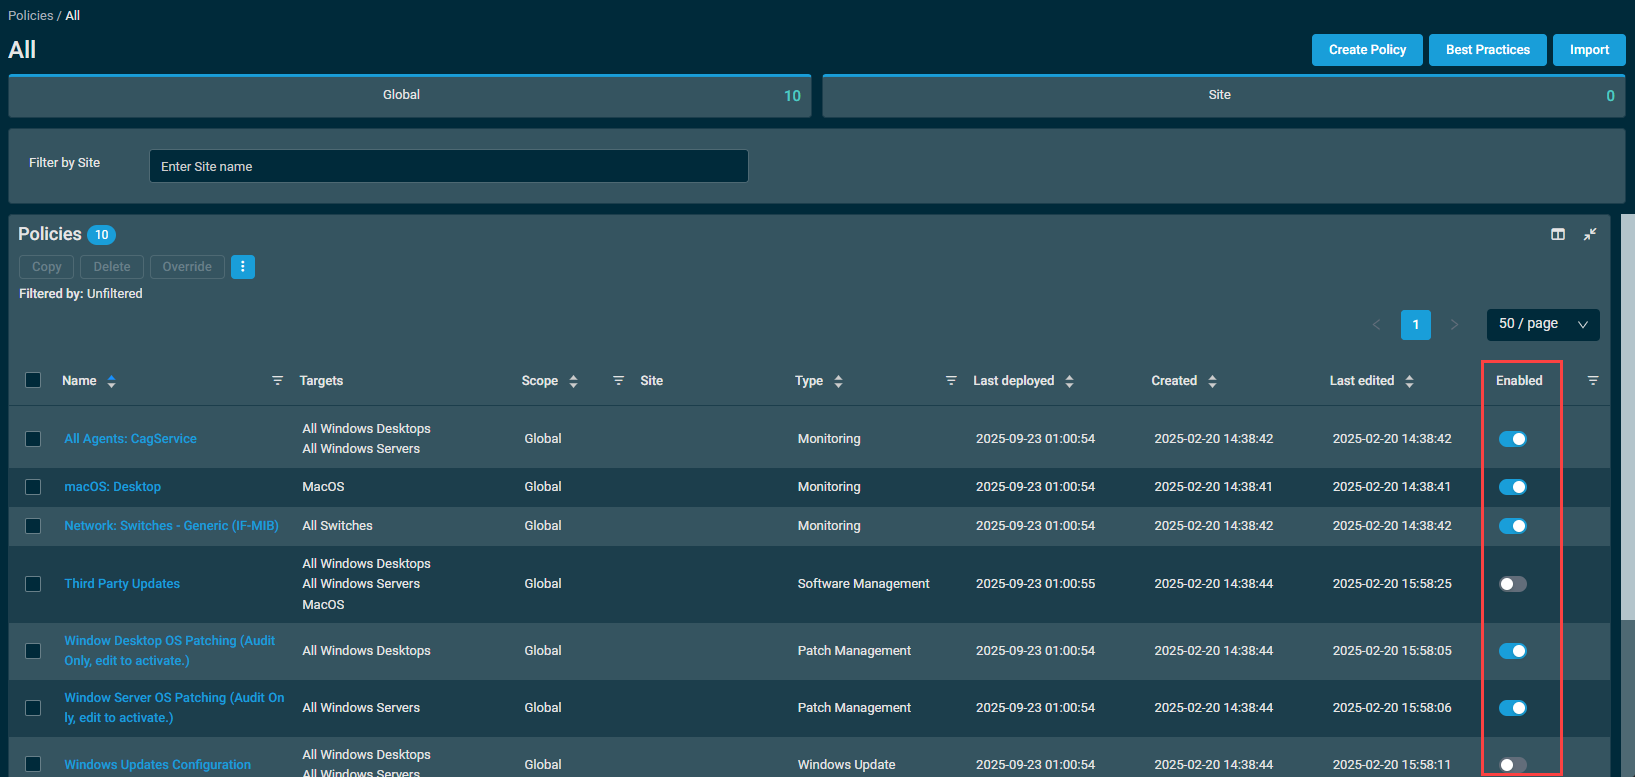This screenshot has height=777, width=1635.
Task: Click the Create Policy button
Action: tap(1367, 50)
